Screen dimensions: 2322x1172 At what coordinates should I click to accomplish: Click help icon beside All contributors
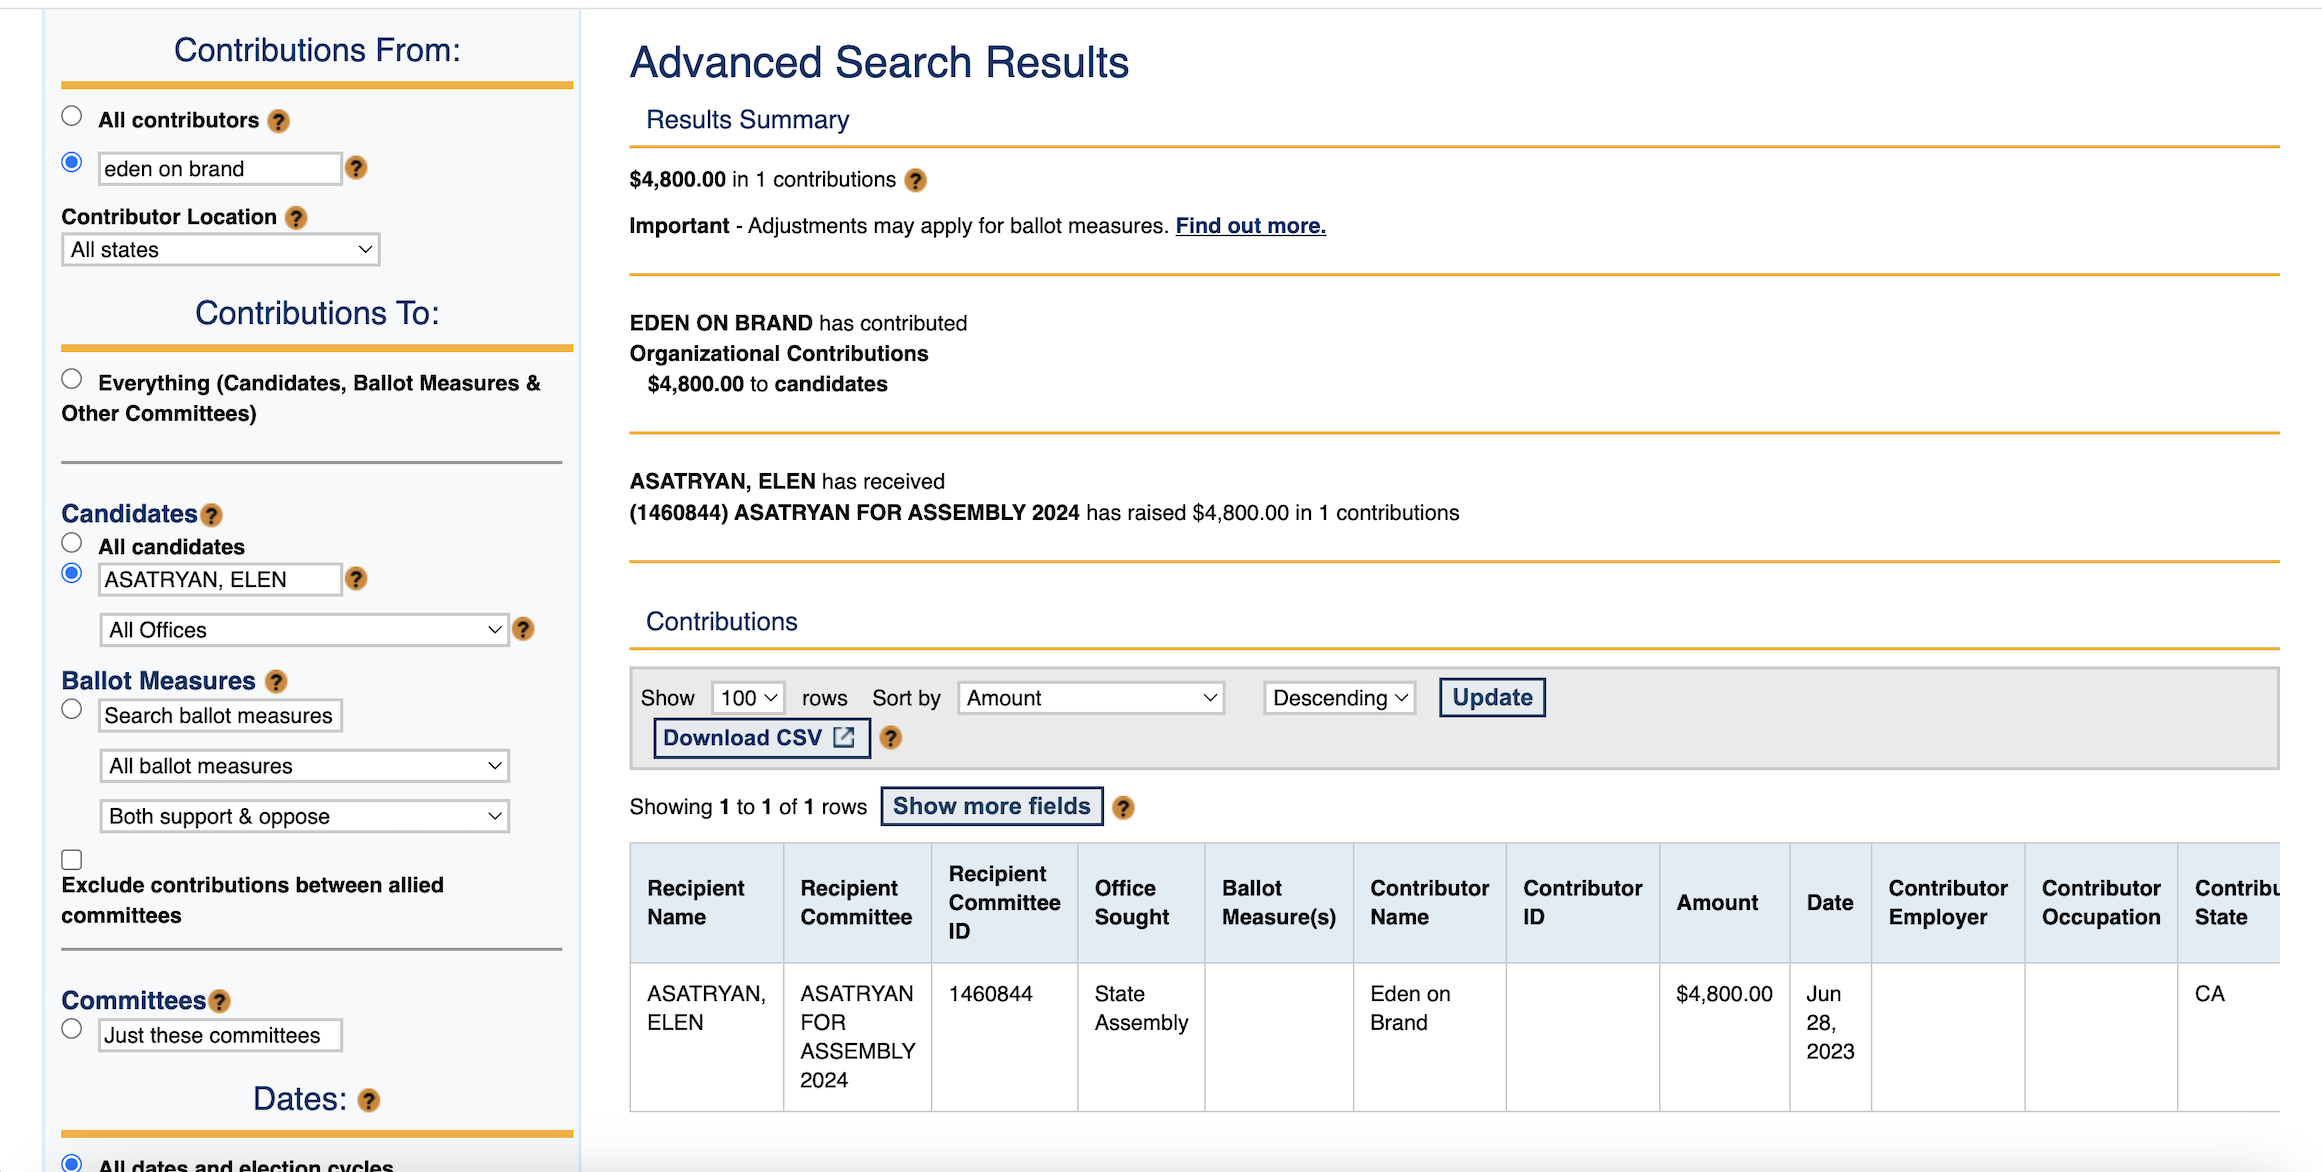pos(279,121)
